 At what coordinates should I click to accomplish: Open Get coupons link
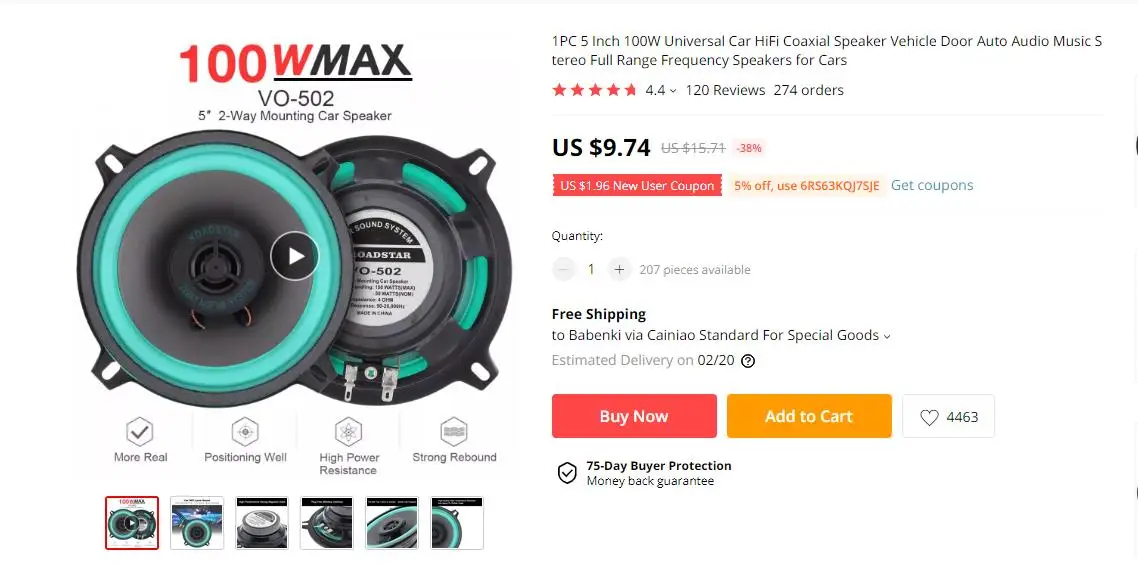point(932,185)
